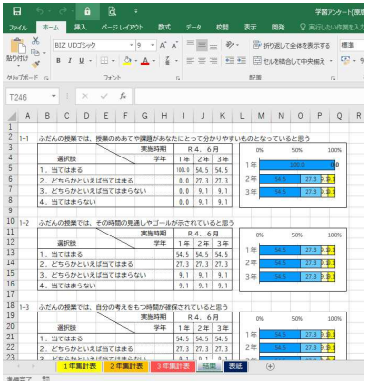
Task: Open the underline style dropdown arrow
Action: 90,61
